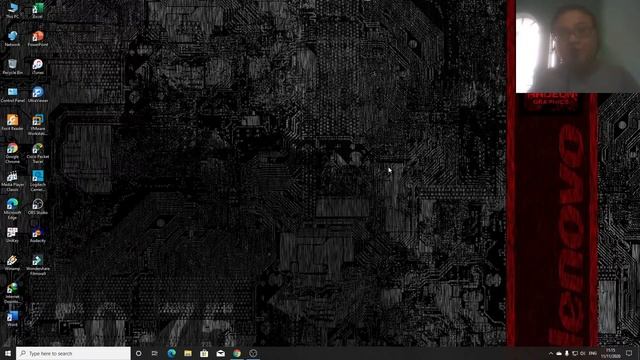Switch to Chrome on the taskbar
The height and width of the screenshot is (360, 640).
(237, 353)
